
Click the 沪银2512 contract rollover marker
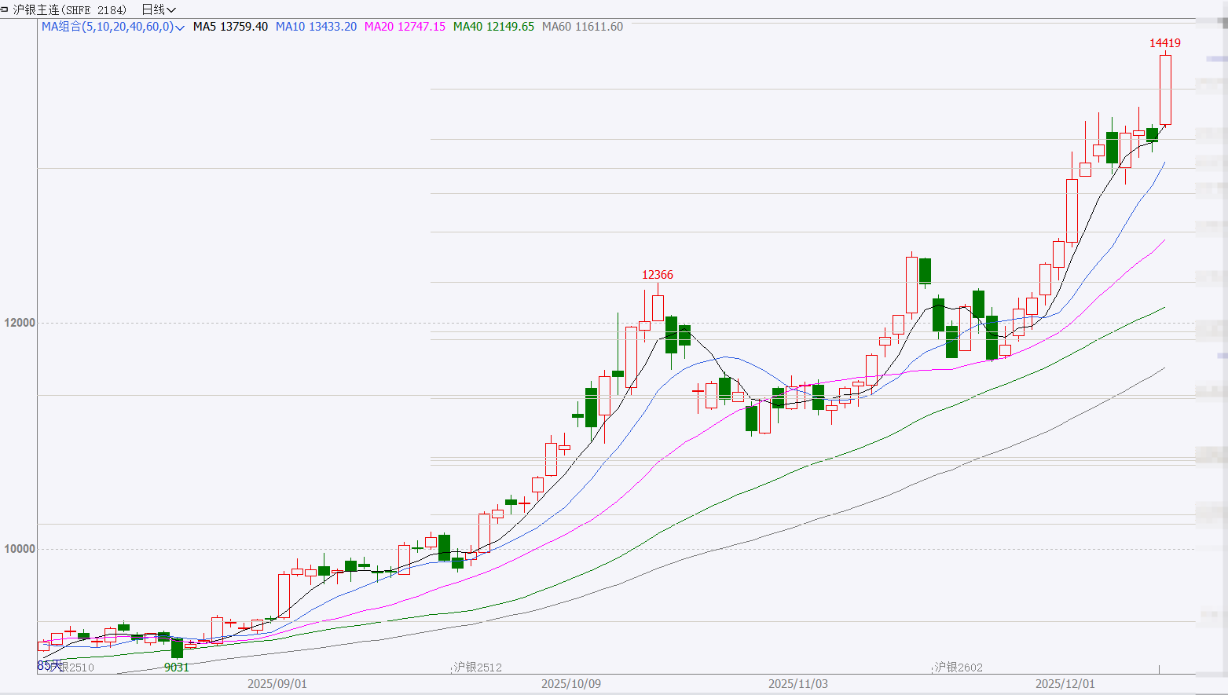point(476,667)
